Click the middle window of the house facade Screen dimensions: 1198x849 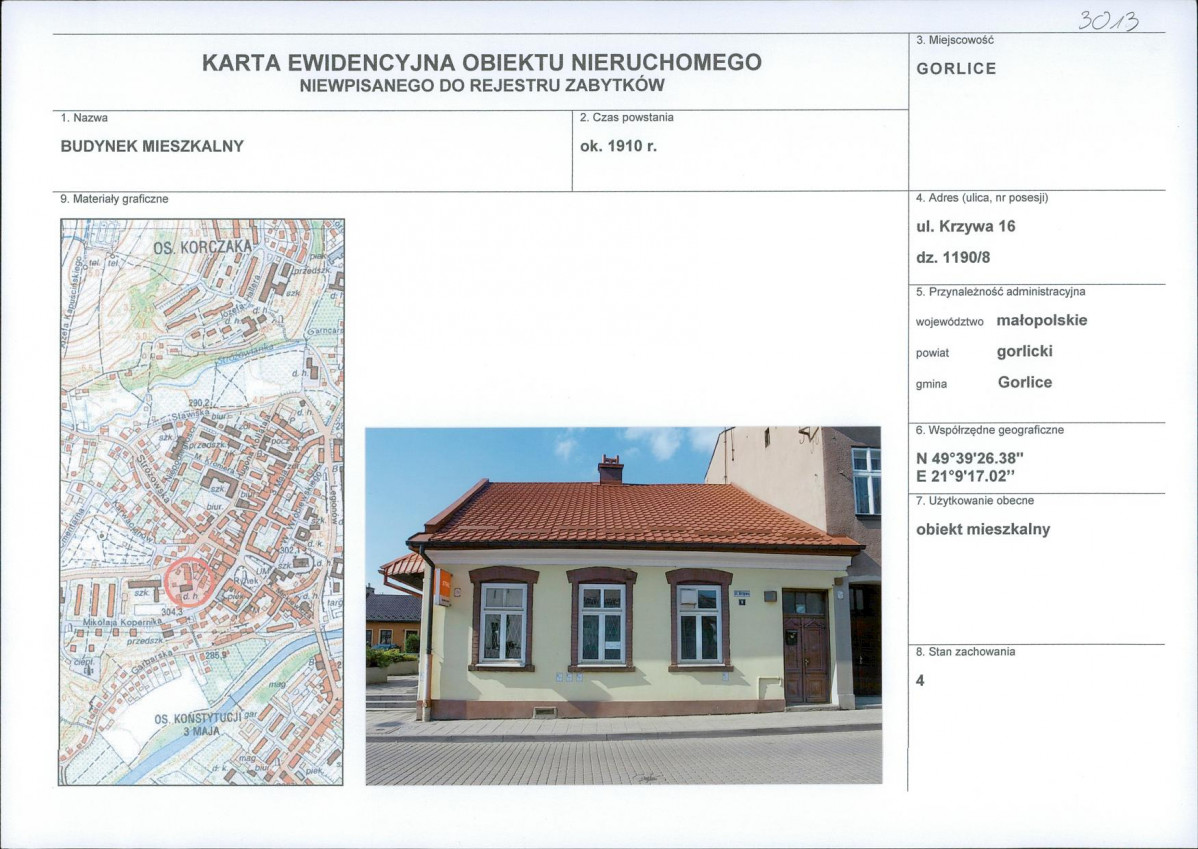tap(602, 621)
